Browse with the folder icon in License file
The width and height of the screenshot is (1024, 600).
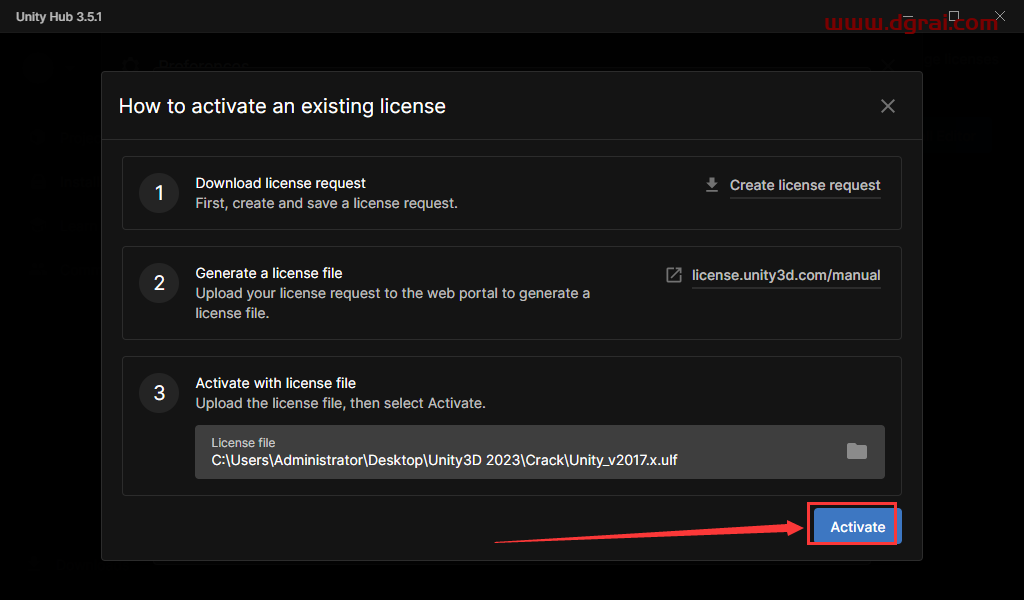(x=856, y=451)
